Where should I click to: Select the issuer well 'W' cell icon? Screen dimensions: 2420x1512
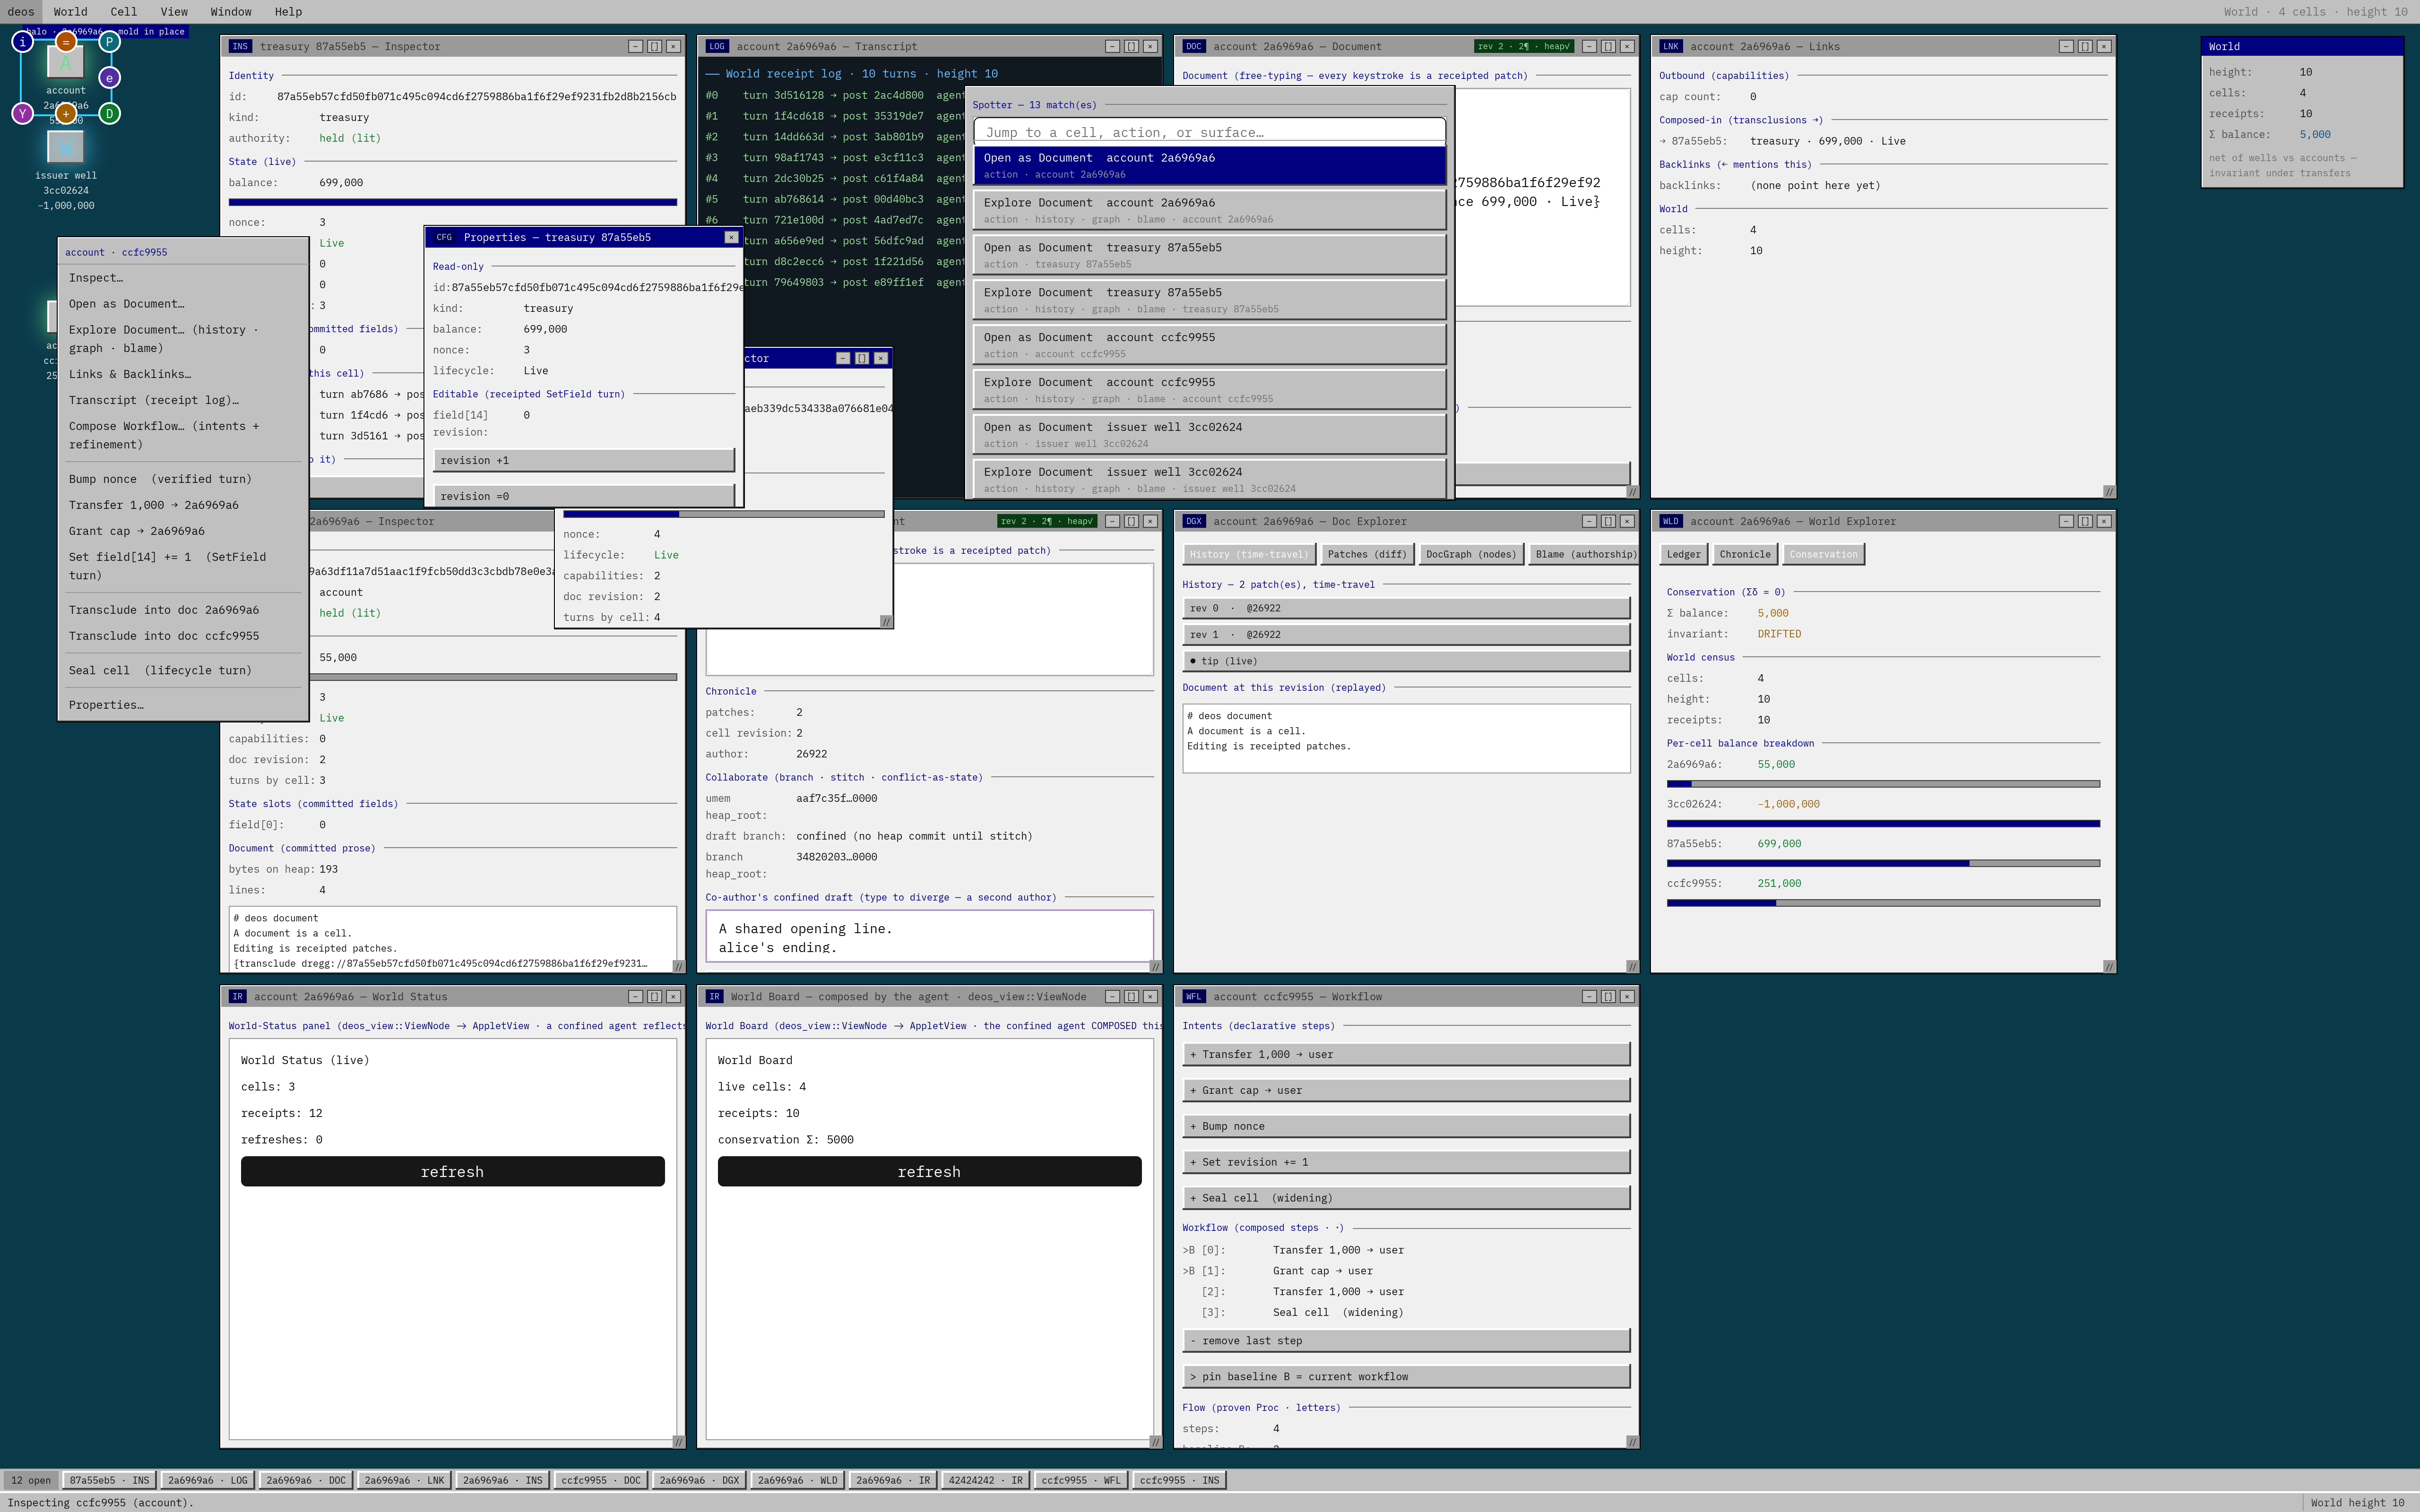[x=66, y=148]
